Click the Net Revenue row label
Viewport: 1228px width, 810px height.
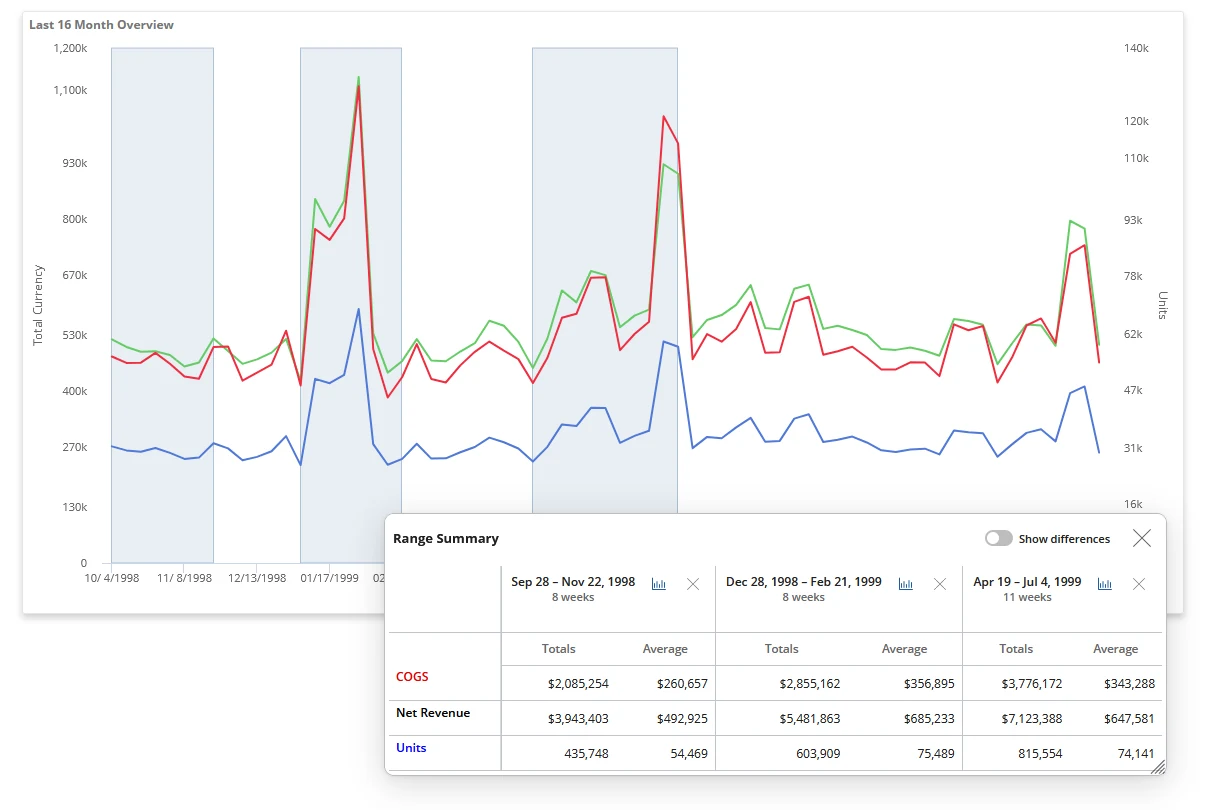(433, 713)
